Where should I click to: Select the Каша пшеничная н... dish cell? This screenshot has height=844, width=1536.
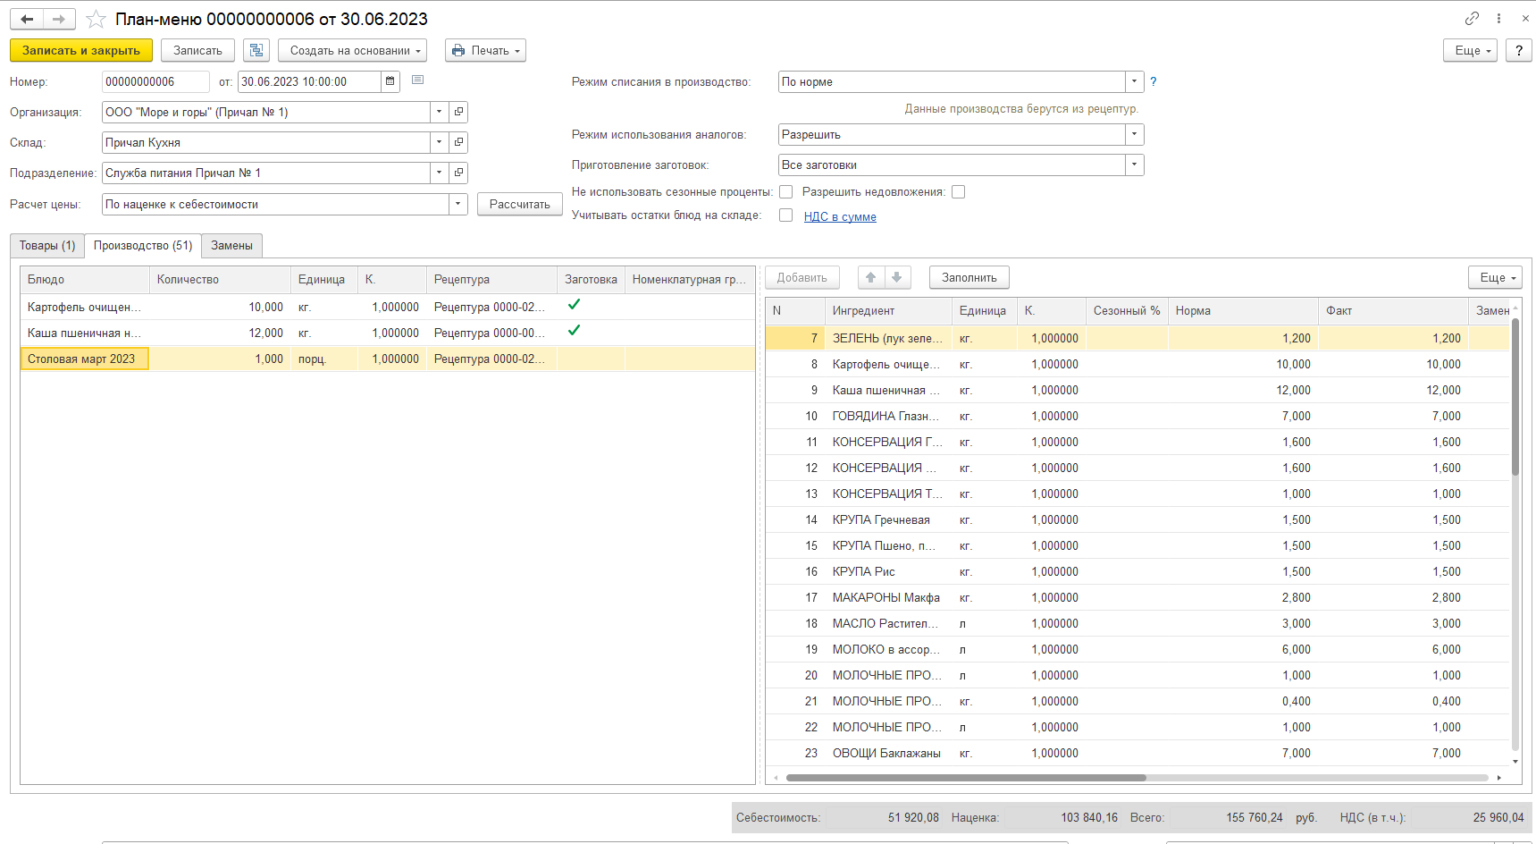[x=85, y=333]
